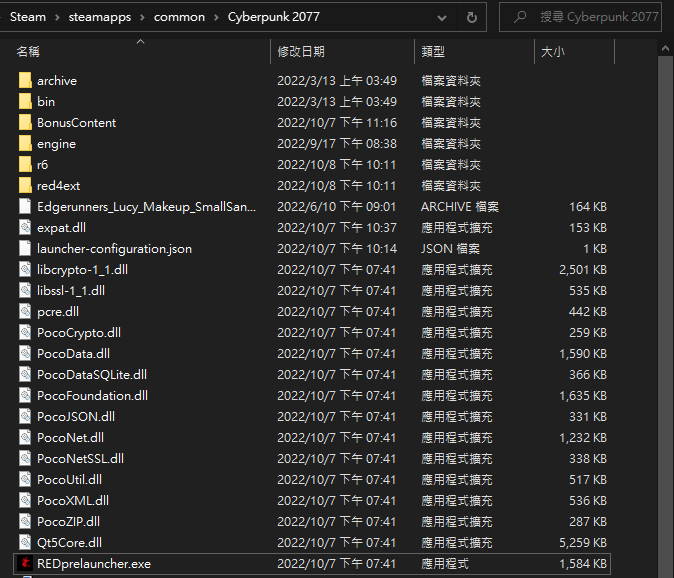The width and height of the screenshot is (674, 578).
Task: Click the BonusContent folder name
Action: [77, 122]
